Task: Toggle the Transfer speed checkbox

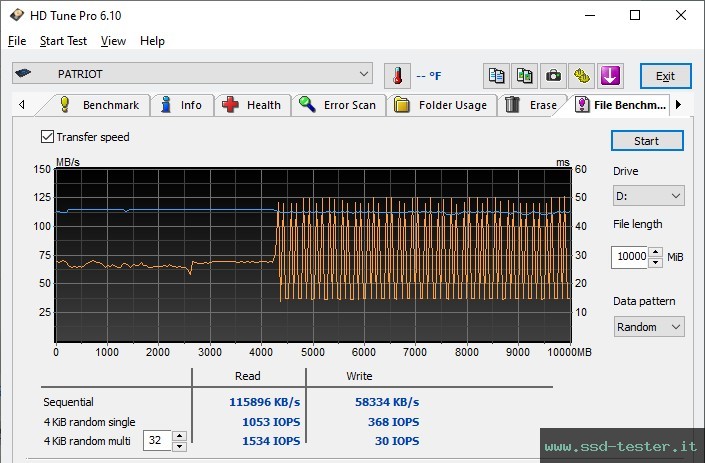Action: pyautogui.click(x=47, y=137)
